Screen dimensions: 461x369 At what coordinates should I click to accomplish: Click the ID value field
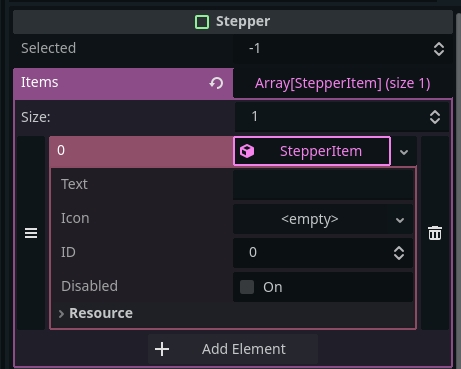323,253
